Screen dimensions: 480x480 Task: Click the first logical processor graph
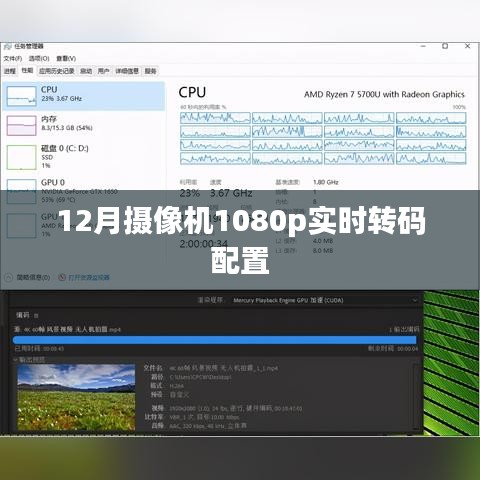click(215, 118)
